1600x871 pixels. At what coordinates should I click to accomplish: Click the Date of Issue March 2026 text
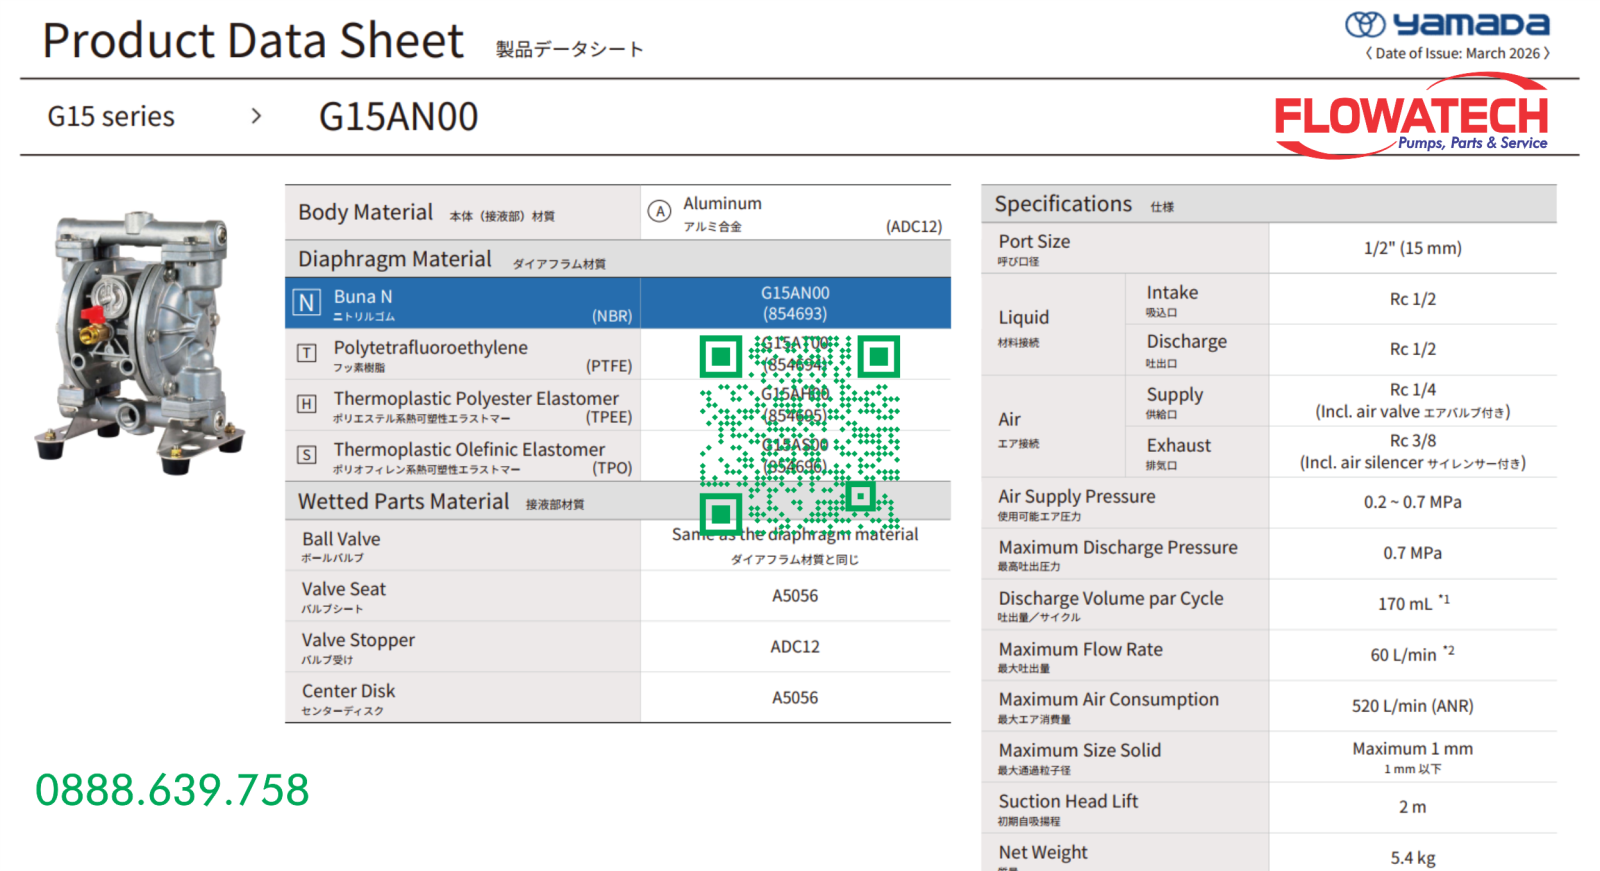point(1457,54)
